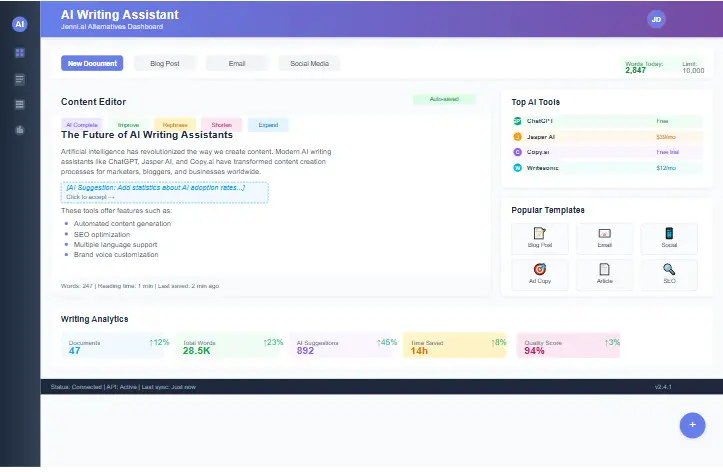This screenshot has width=723, height=472.
Task: Click the Writing Analytics heading
Action: pos(95,319)
